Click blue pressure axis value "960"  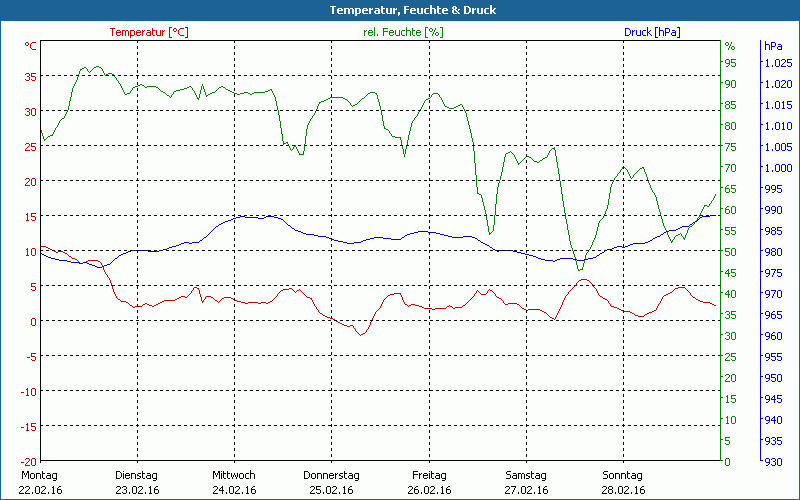click(x=773, y=336)
